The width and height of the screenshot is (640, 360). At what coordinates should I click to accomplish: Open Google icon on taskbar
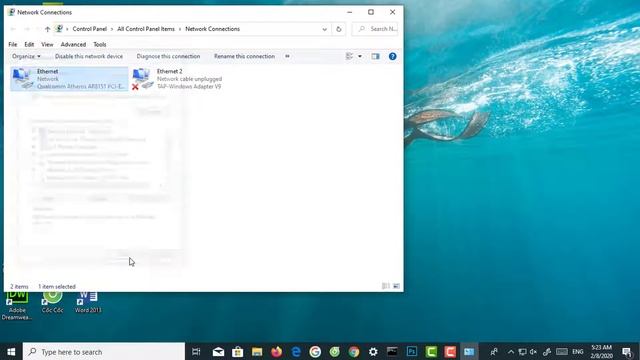pyautogui.click(x=315, y=352)
